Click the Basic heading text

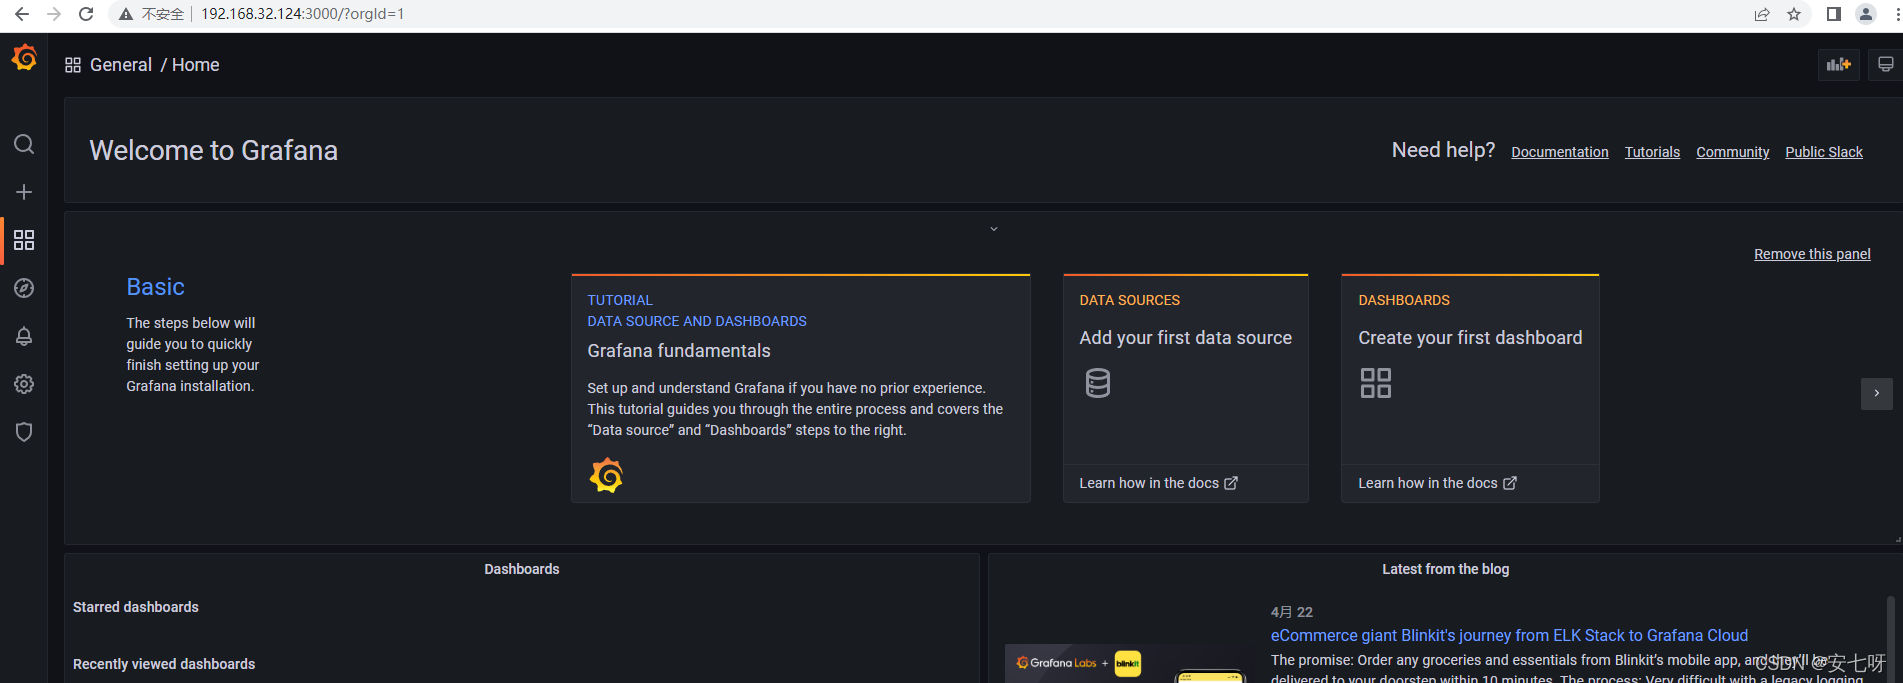pos(155,287)
